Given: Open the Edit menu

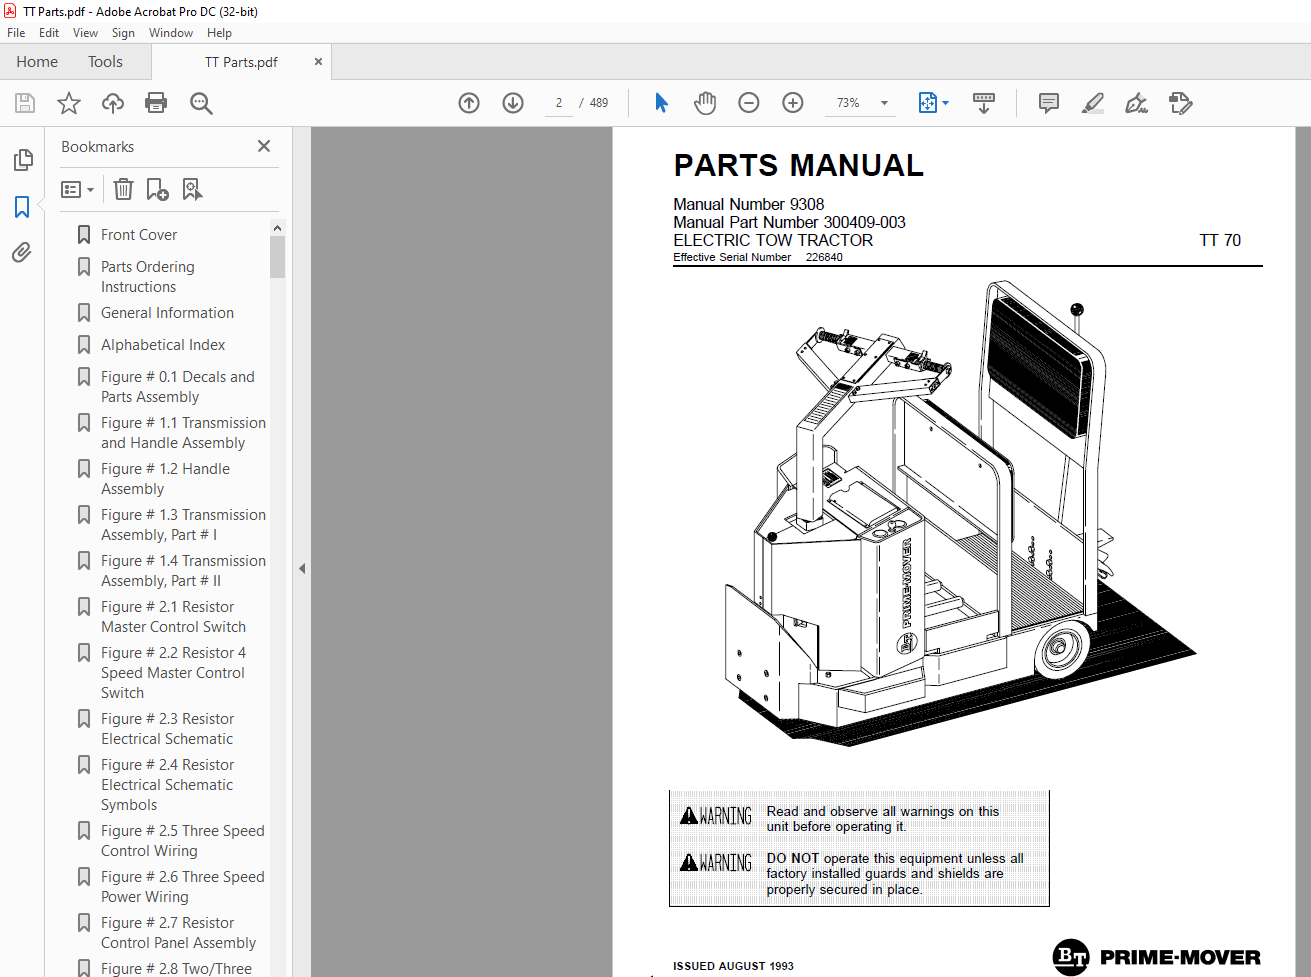Looking at the screenshot, I should point(49,33).
